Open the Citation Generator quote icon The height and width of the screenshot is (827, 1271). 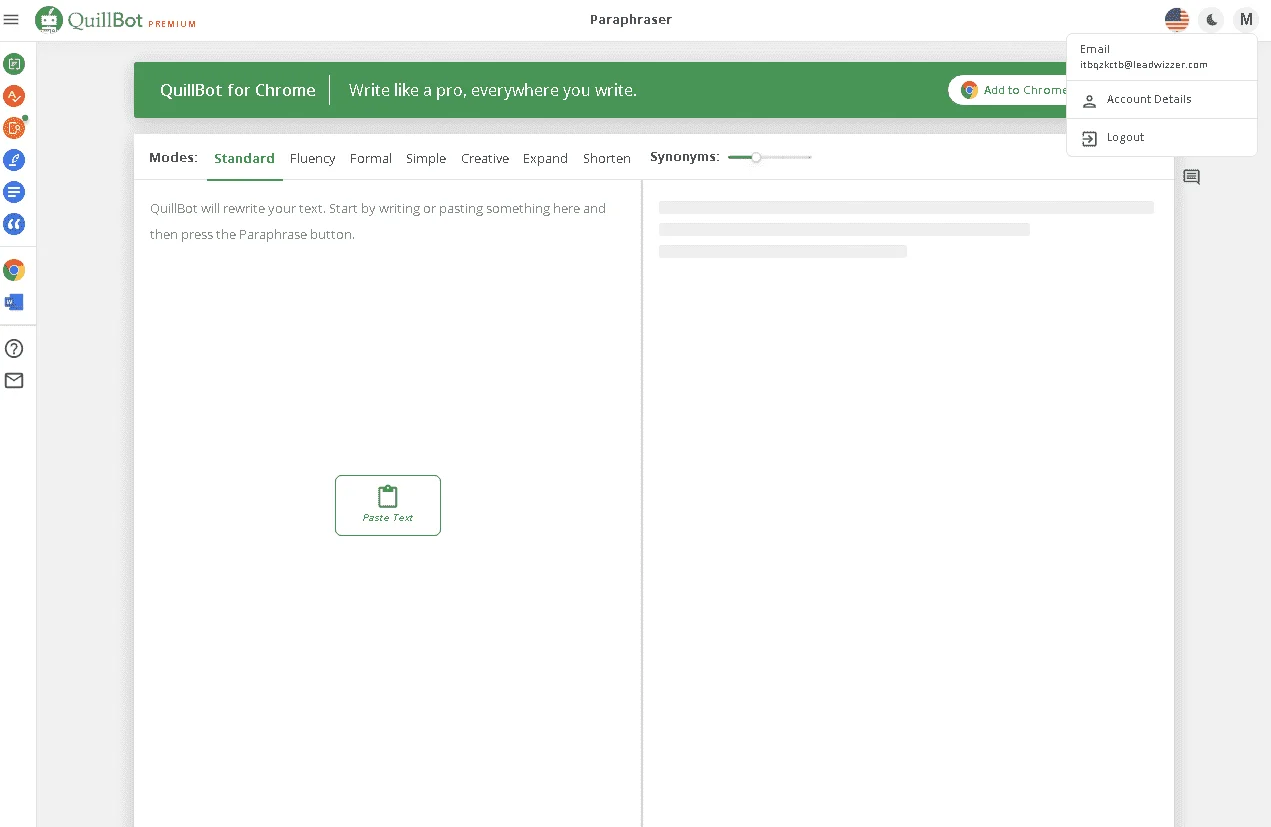14,224
